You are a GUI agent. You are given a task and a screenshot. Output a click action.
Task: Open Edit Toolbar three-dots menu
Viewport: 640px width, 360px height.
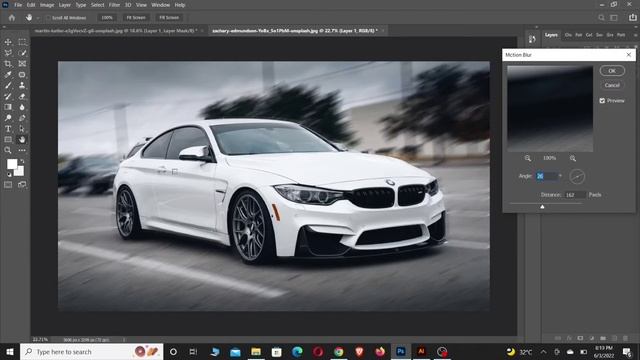pos(22,151)
